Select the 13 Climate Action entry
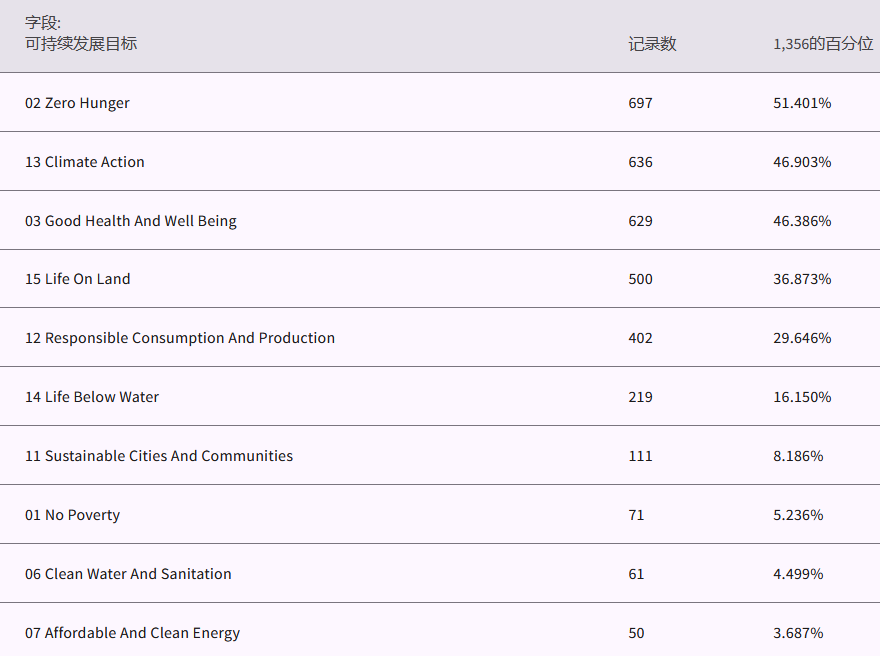The height and width of the screenshot is (656, 880). [85, 162]
